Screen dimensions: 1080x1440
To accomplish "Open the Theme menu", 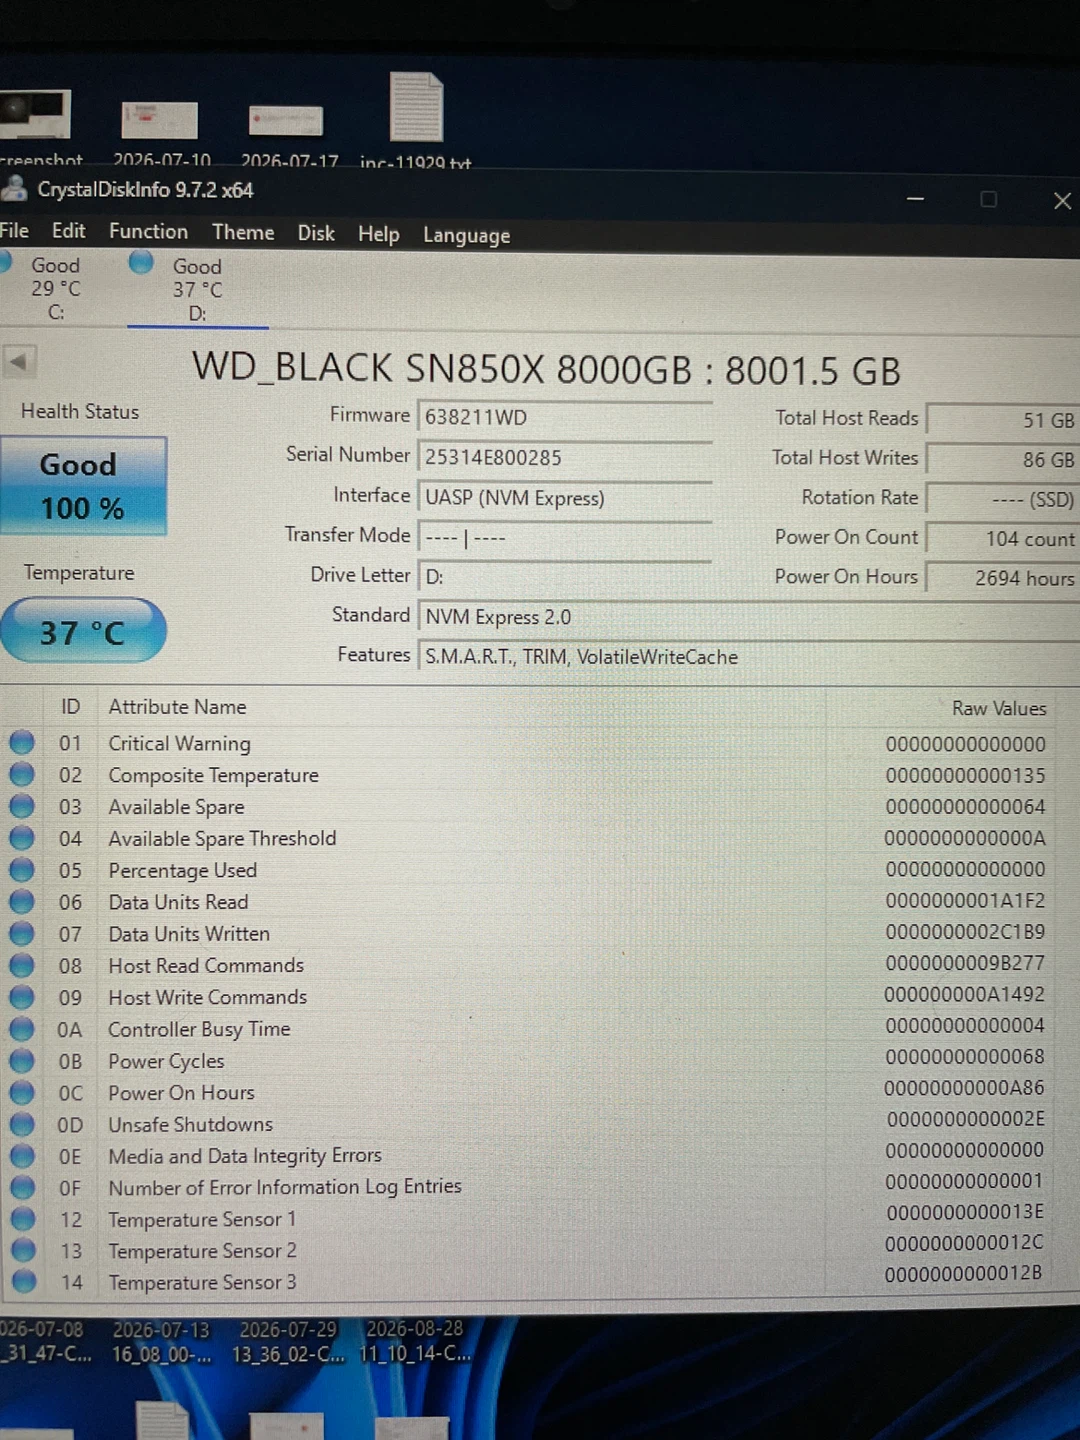I will pos(243,232).
